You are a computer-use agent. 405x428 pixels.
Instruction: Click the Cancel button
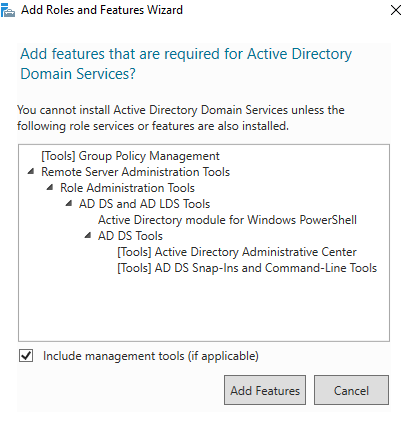click(351, 390)
